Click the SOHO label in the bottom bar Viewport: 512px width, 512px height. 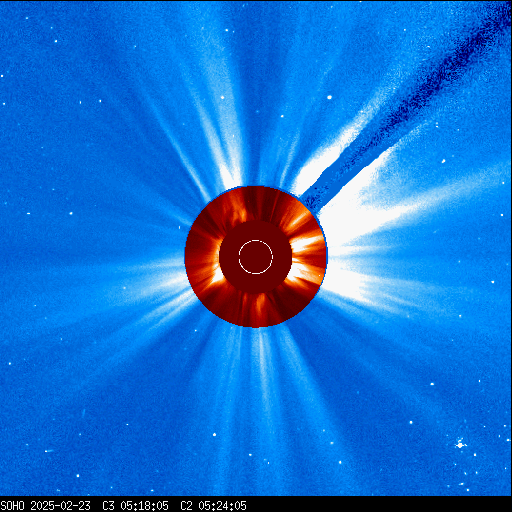[x=13, y=506]
